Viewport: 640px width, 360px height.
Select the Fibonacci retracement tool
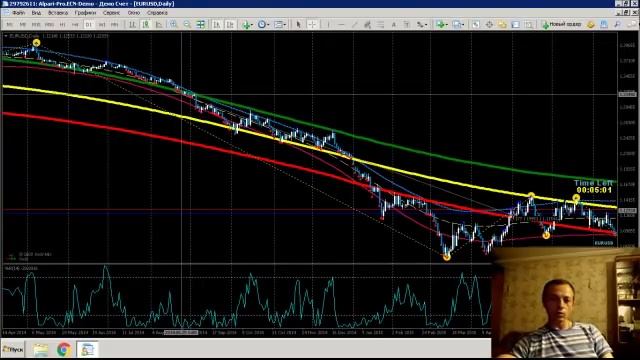point(380,24)
